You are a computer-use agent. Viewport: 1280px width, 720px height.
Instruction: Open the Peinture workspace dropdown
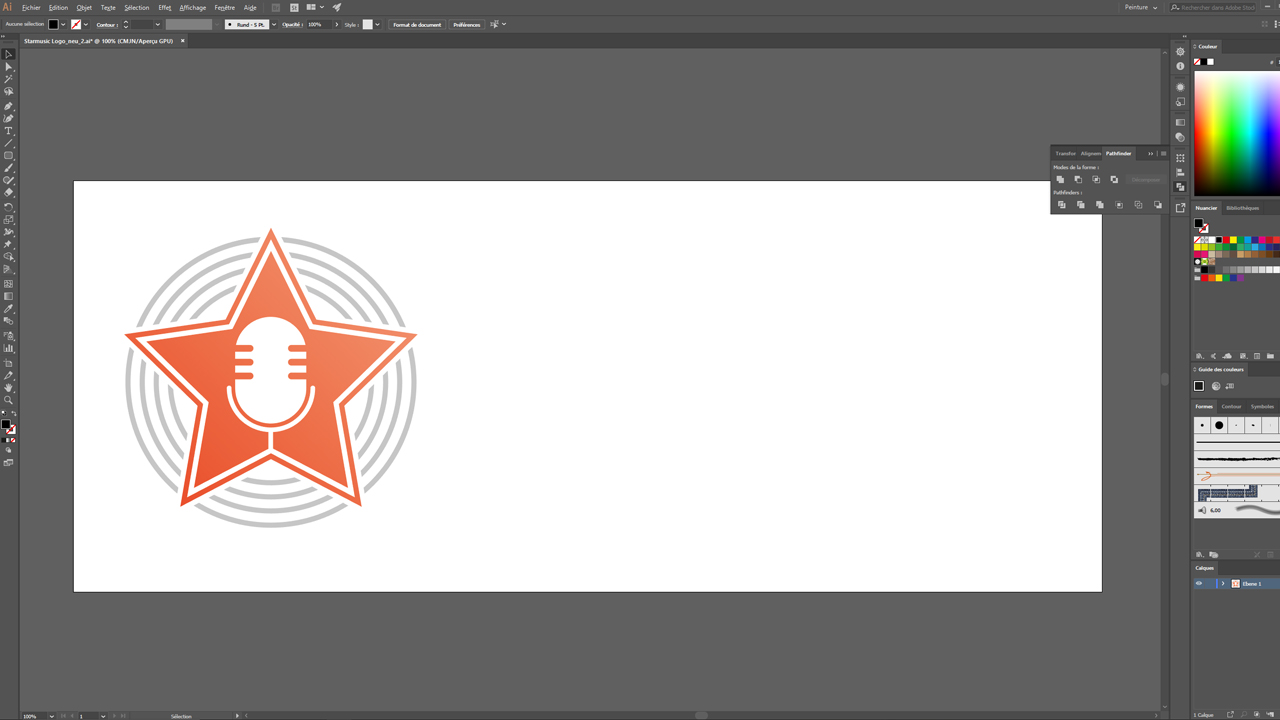click(1140, 7)
